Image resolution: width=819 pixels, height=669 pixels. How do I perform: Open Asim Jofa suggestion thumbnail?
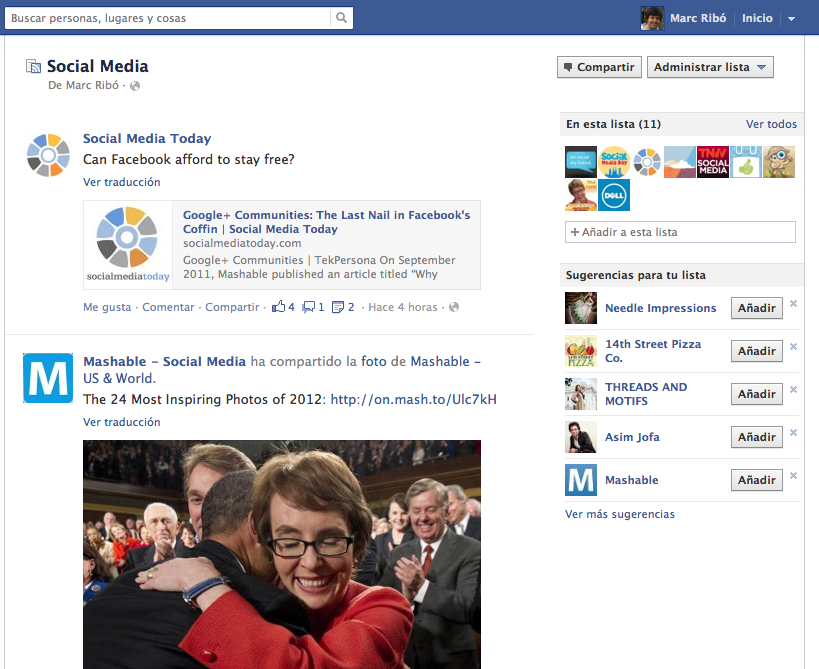point(581,437)
